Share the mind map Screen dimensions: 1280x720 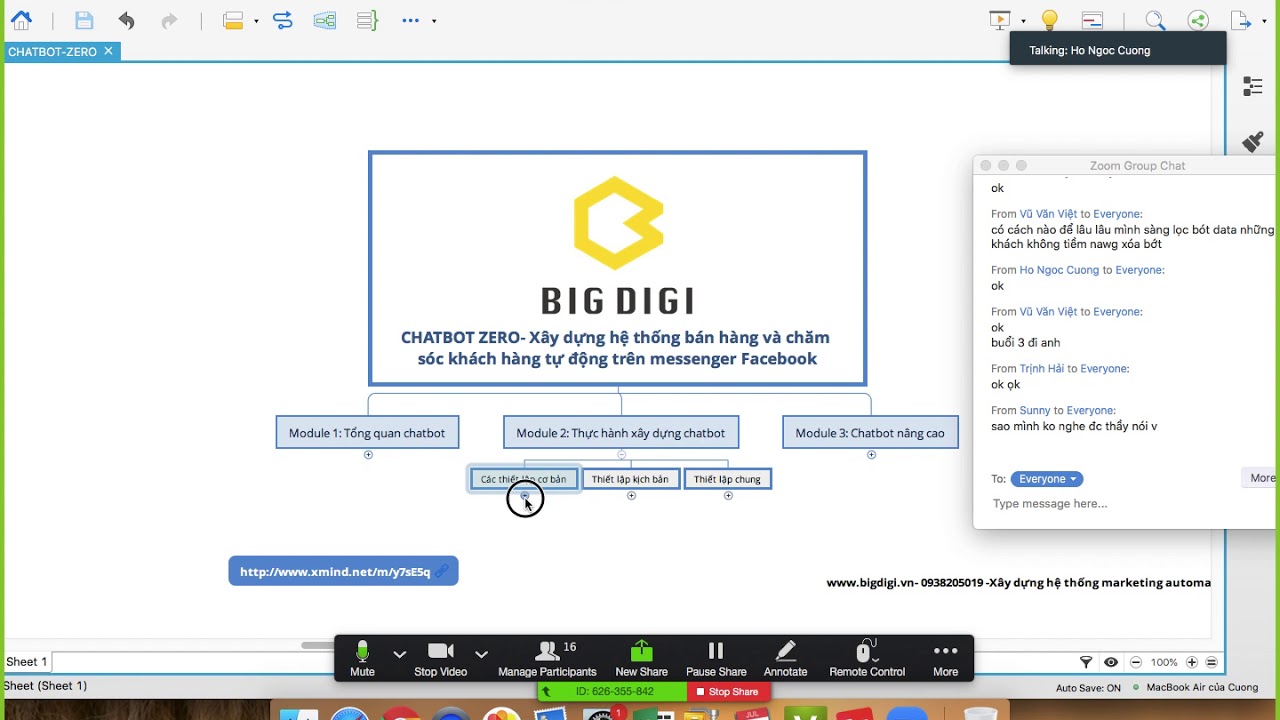click(x=1198, y=20)
